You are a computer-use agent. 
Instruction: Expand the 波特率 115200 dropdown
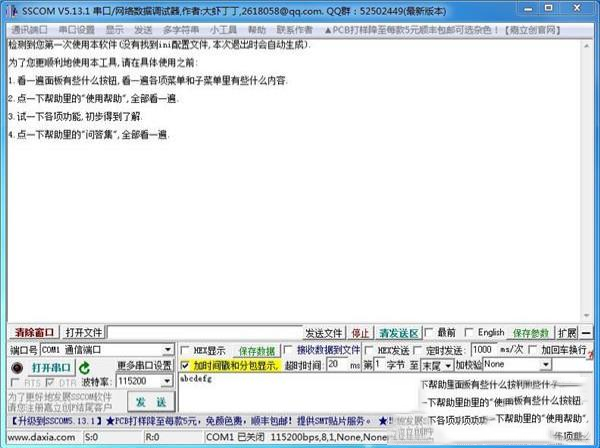(168, 382)
